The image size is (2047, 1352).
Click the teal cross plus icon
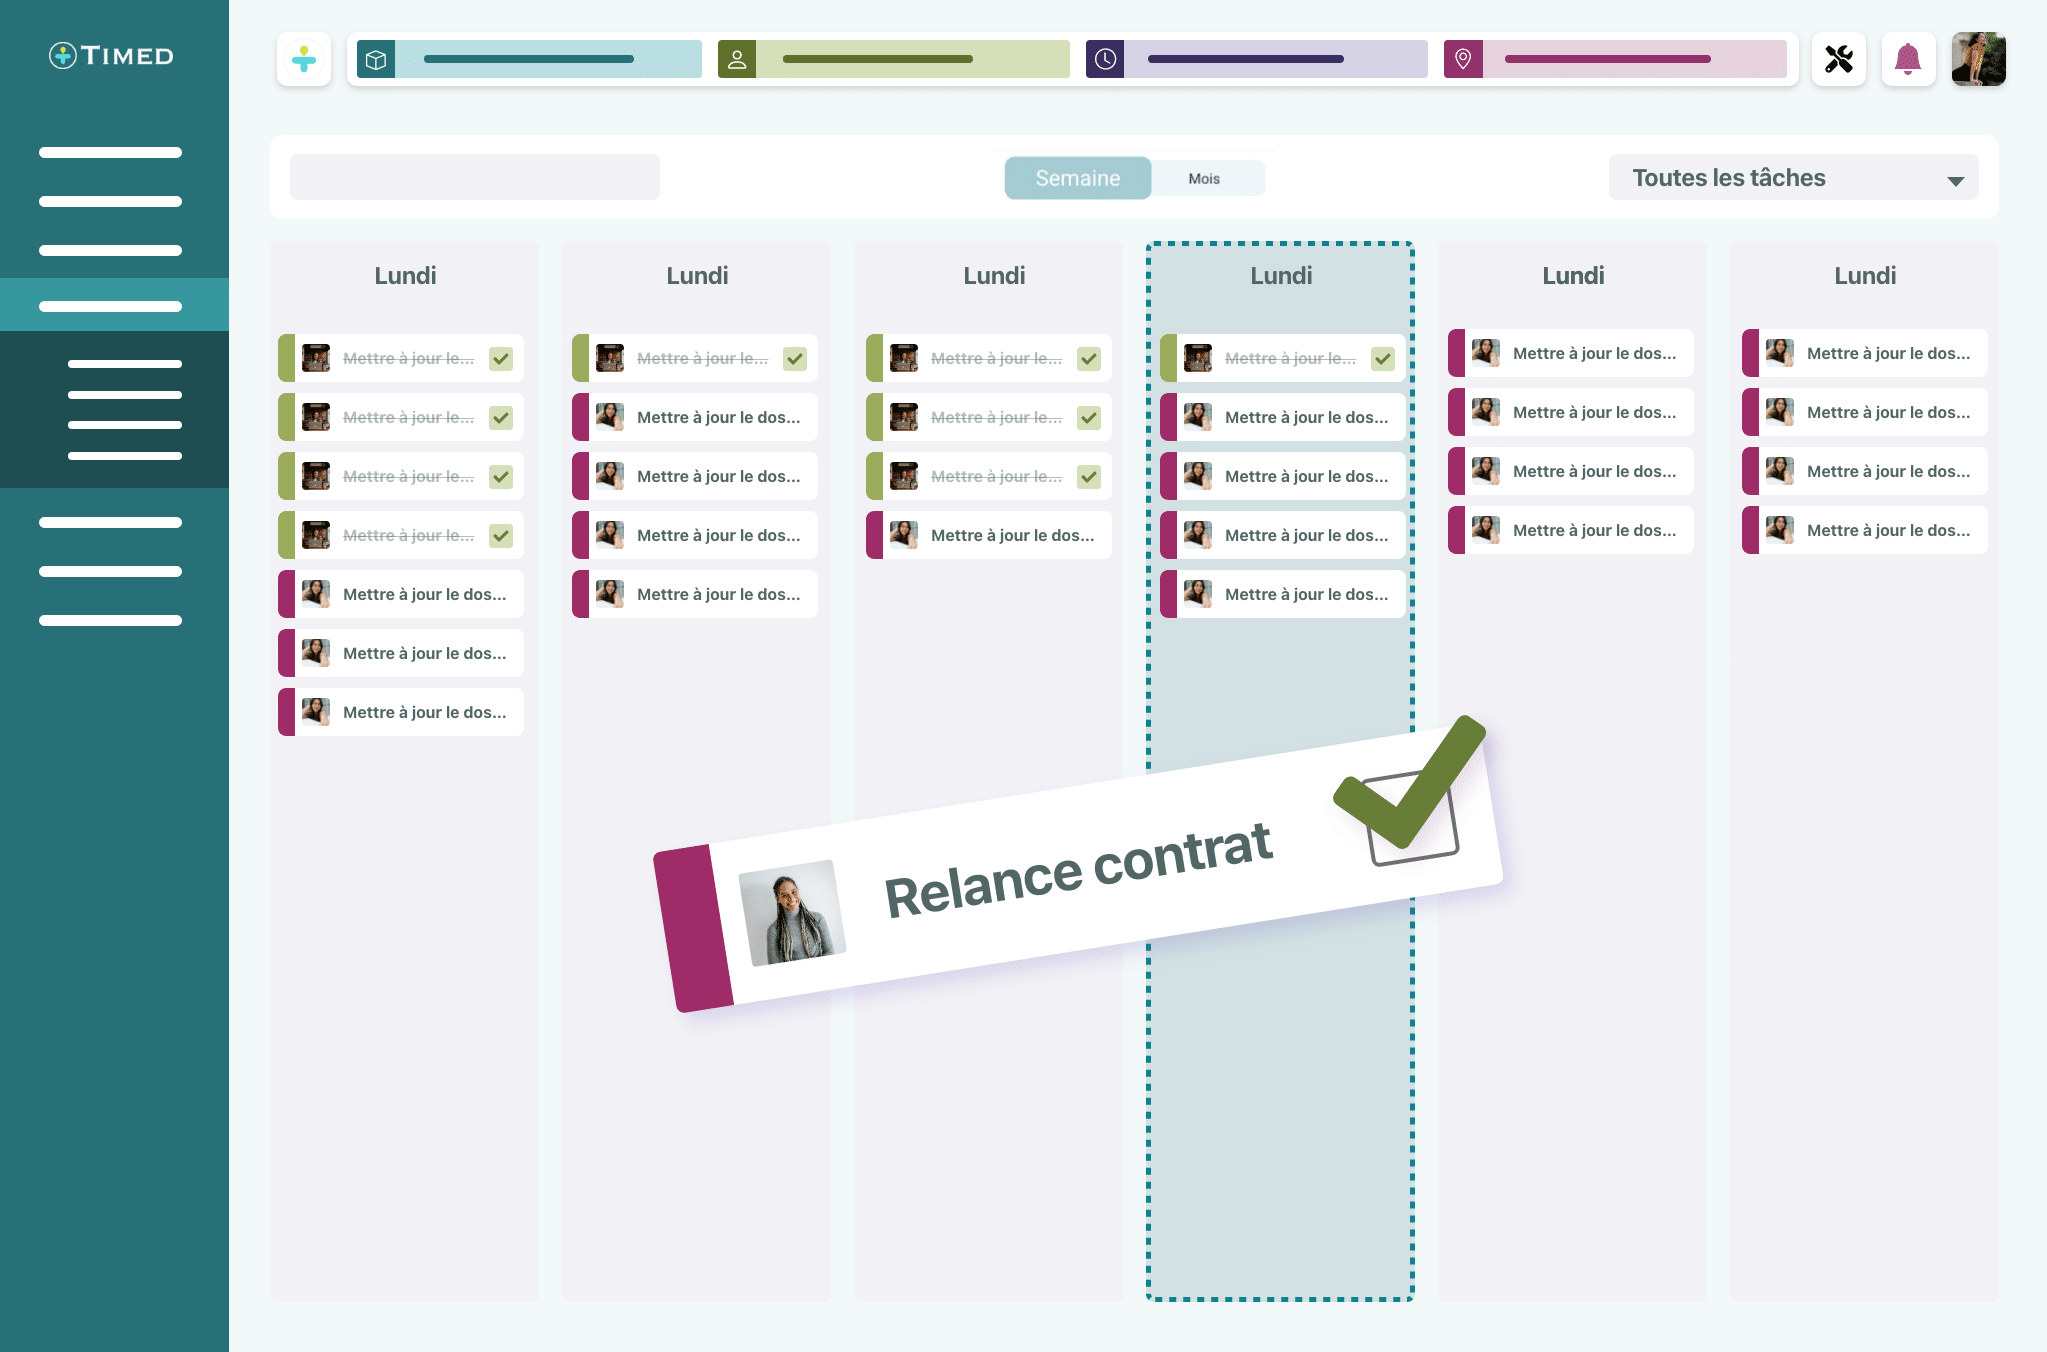pos(304,60)
